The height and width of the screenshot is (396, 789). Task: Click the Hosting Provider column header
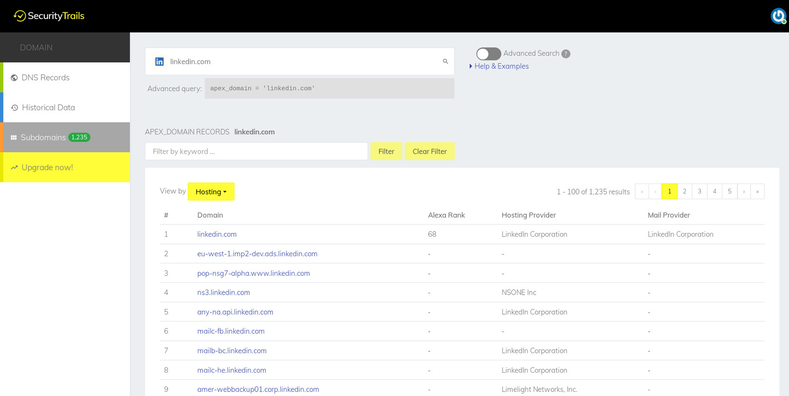pos(529,215)
